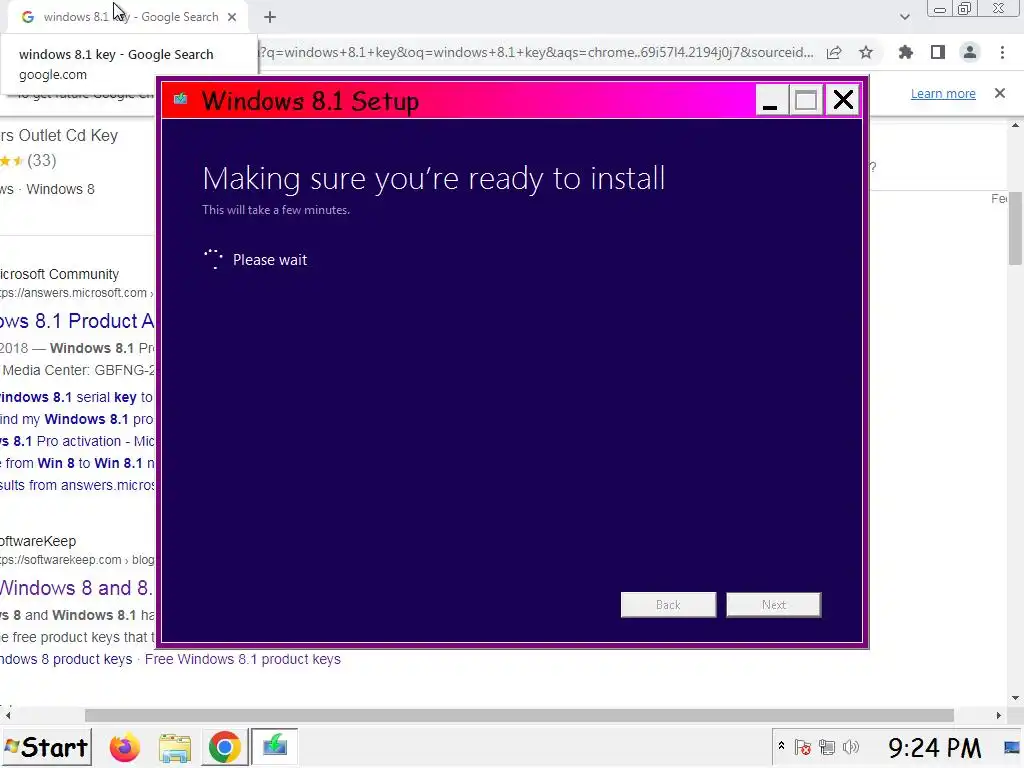Click the Next button in Setup
1024x768 pixels.
[773, 605]
